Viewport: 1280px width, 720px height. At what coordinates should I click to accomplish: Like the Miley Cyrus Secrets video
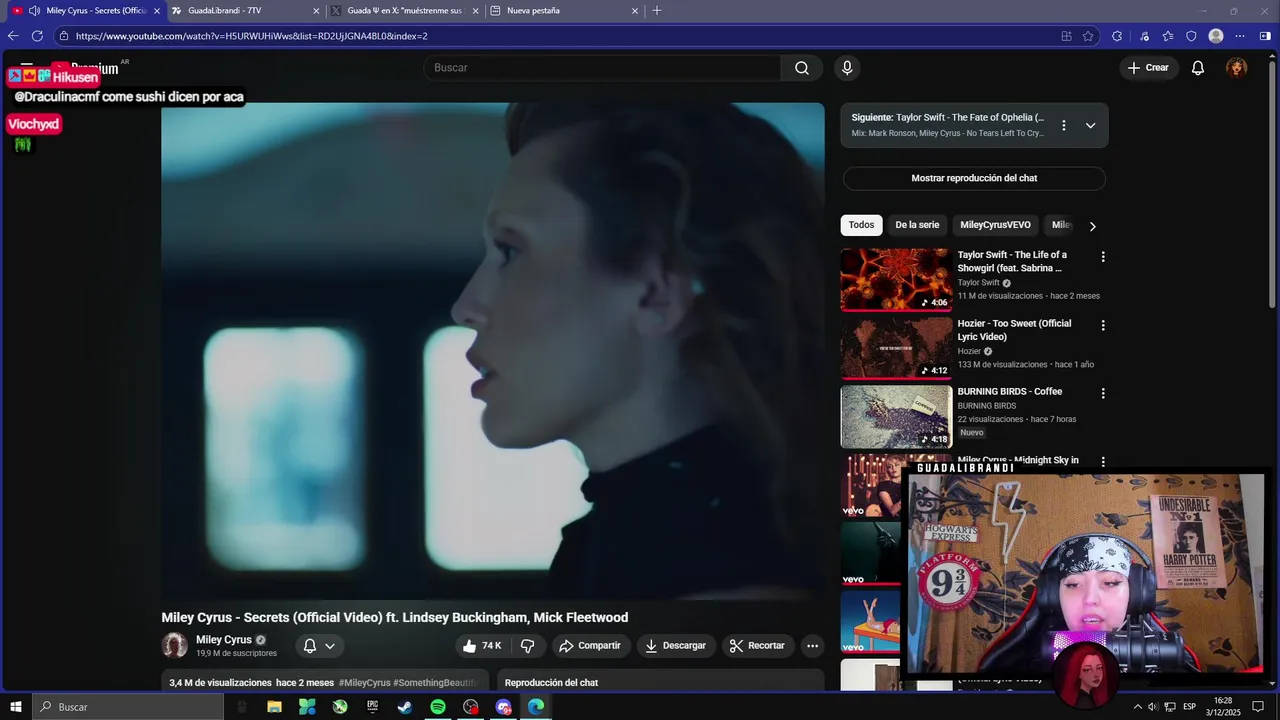tap(482, 646)
